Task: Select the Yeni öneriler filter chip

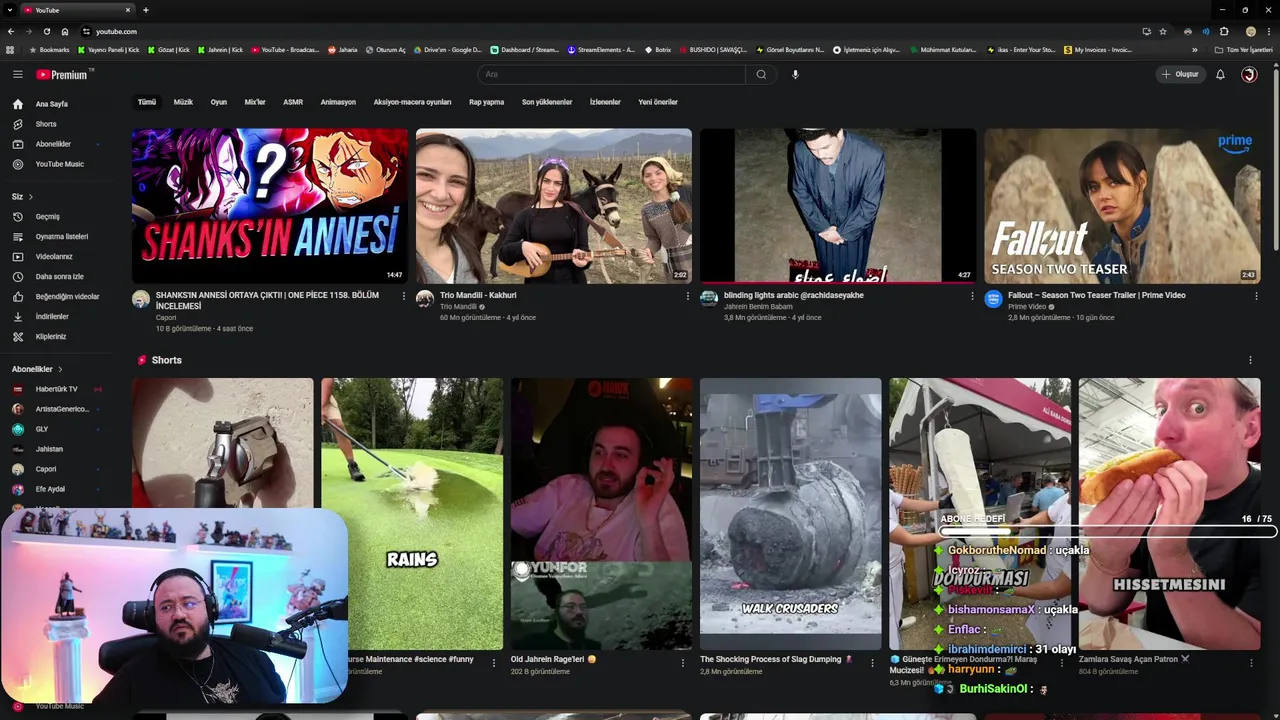Action: tap(658, 102)
